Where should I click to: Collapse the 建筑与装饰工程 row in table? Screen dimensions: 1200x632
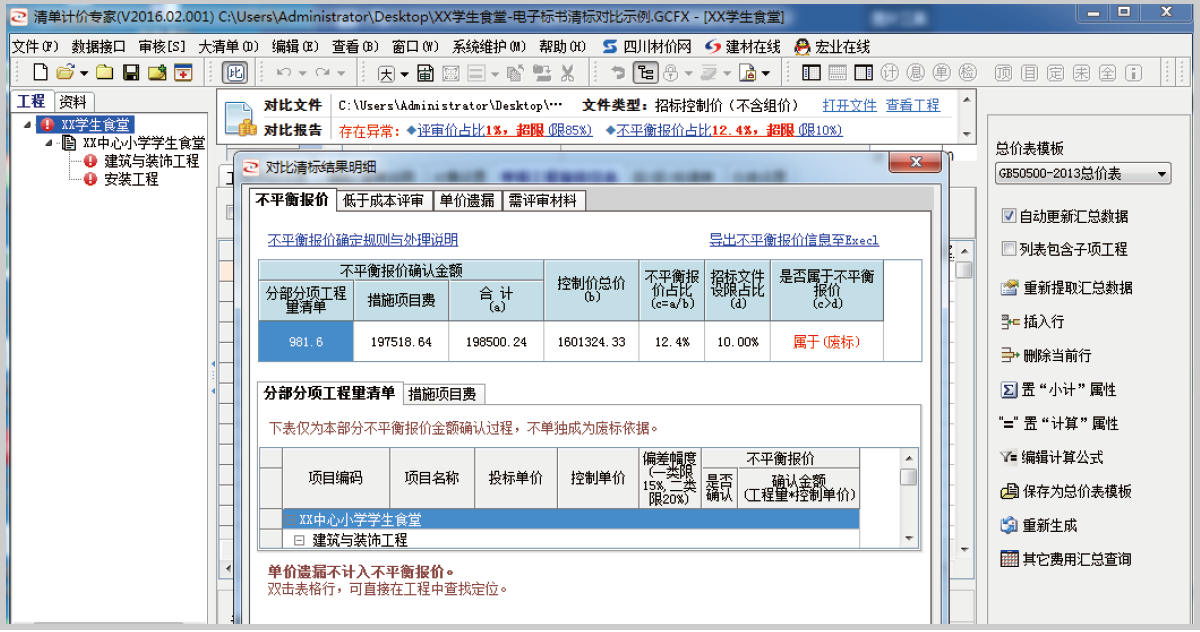[299, 540]
